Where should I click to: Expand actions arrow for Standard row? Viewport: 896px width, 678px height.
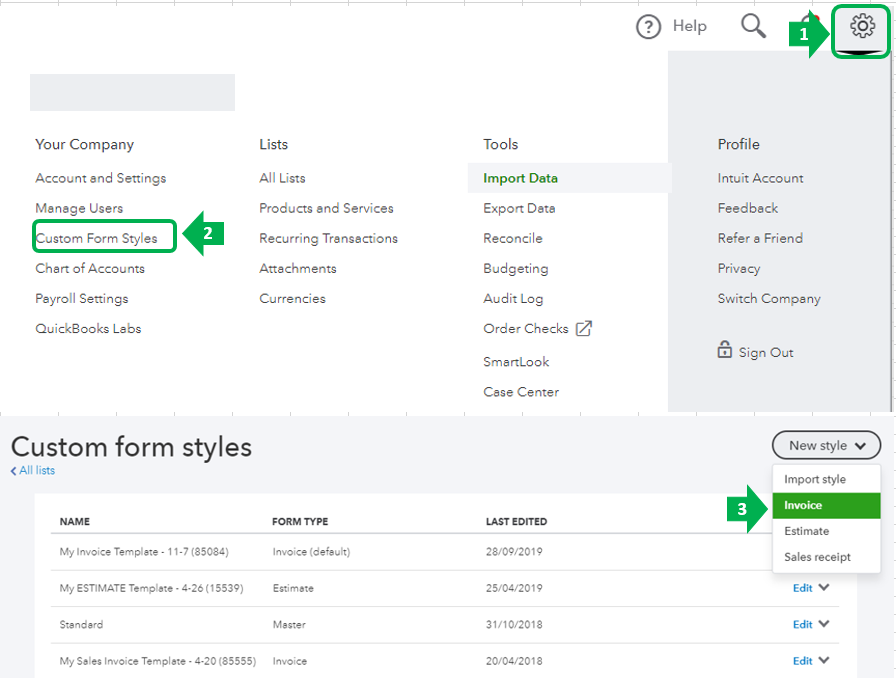click(823, 624)
